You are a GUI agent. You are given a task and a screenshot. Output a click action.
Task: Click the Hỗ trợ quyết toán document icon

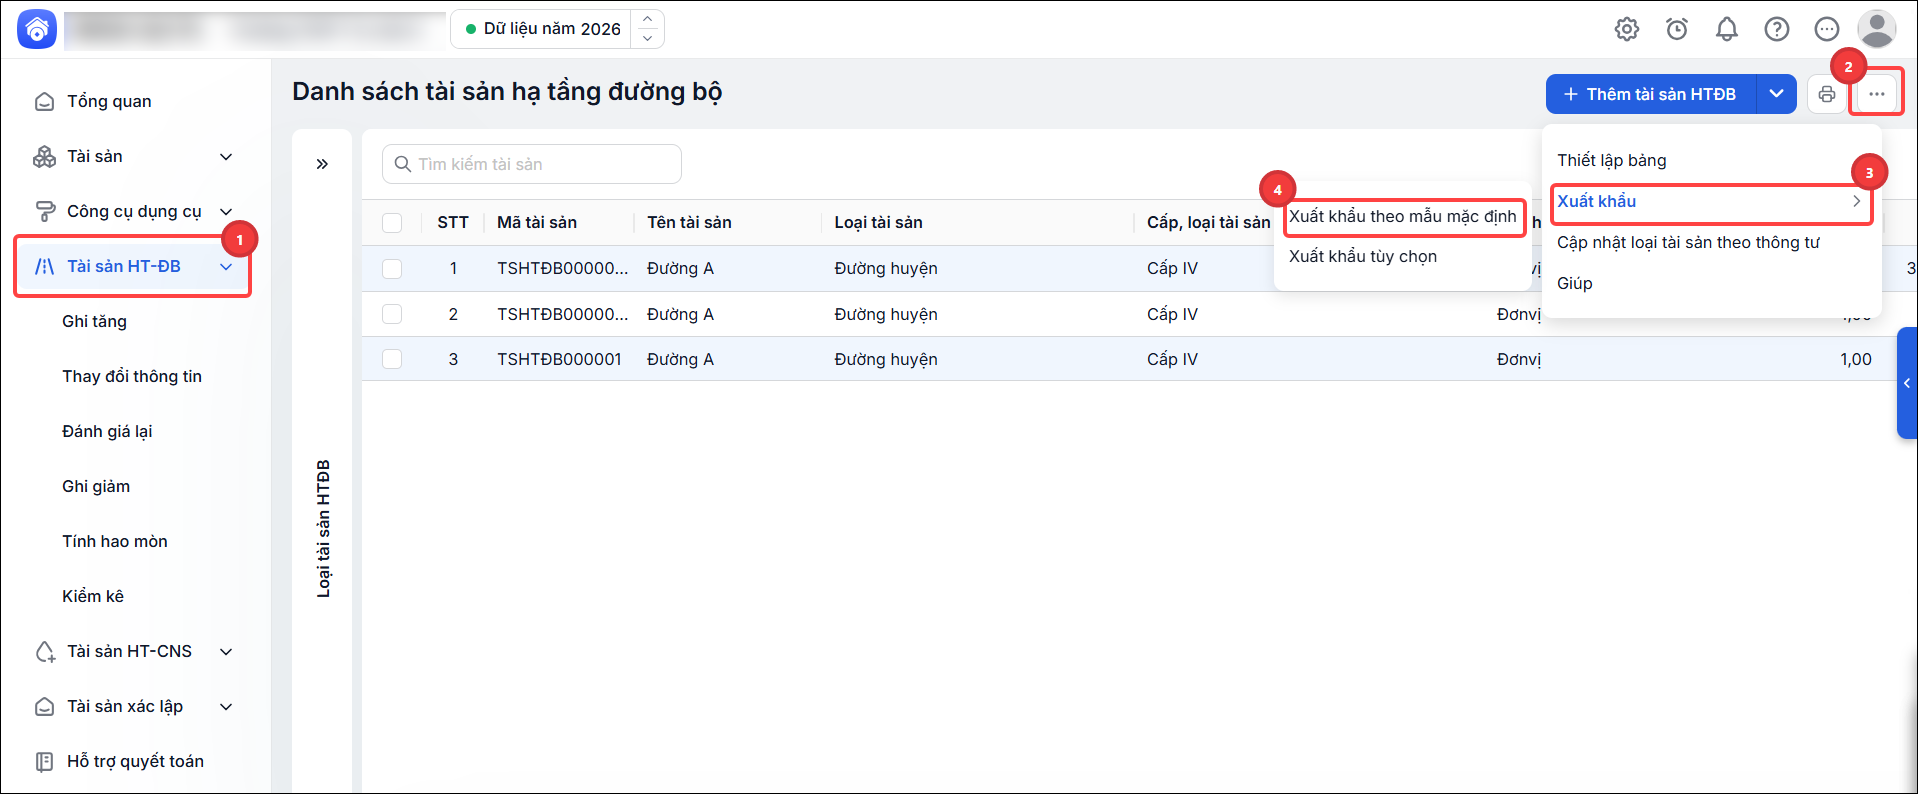click(45, 761)
